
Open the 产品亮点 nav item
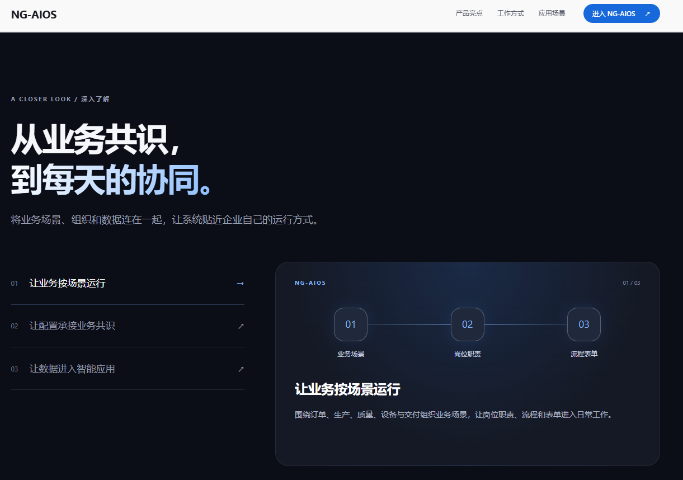coord(469,13)
